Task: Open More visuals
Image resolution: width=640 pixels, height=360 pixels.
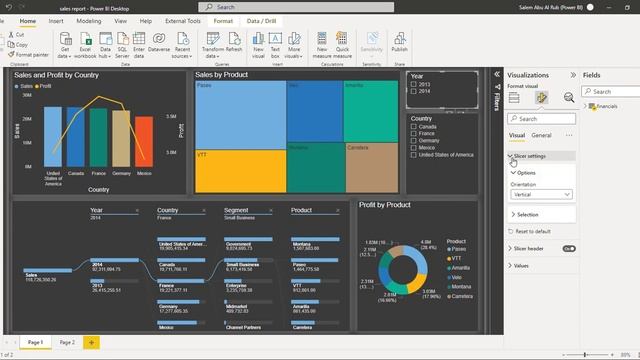Action: click(x=294, y=45)
